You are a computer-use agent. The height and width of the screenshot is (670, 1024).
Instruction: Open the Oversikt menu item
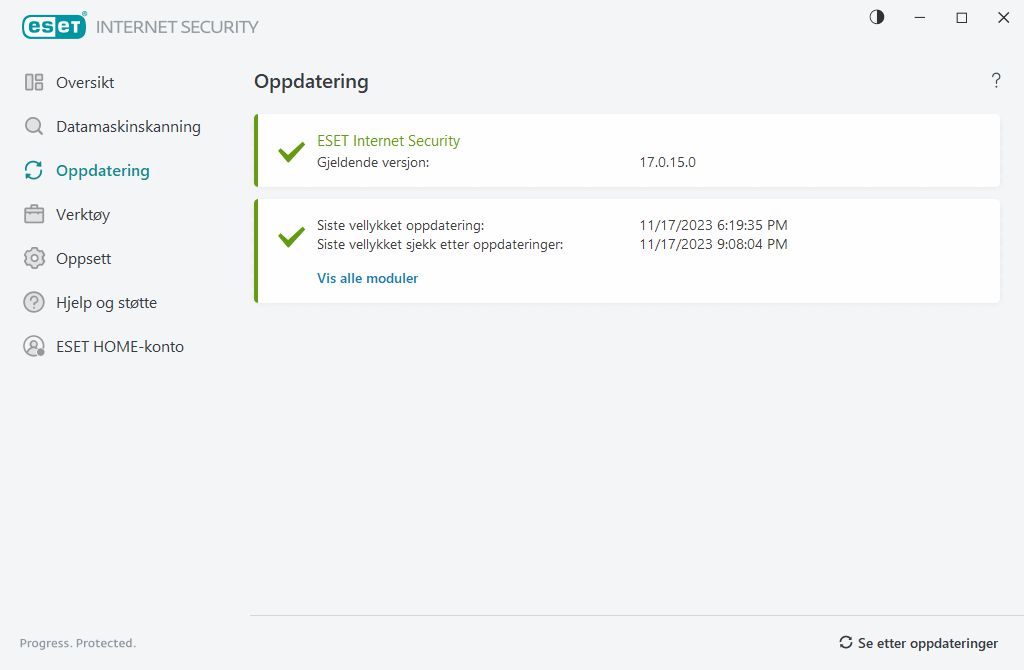85,83
